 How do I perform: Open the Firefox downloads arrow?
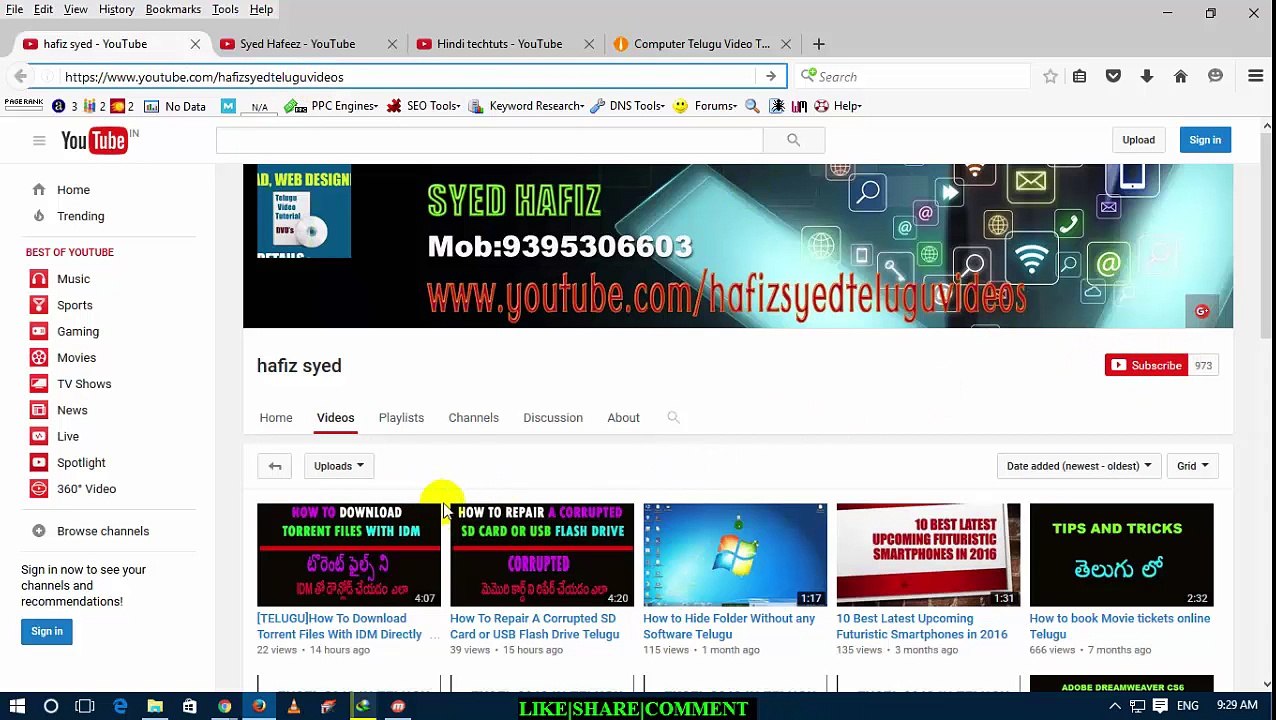pos(1147,77)
